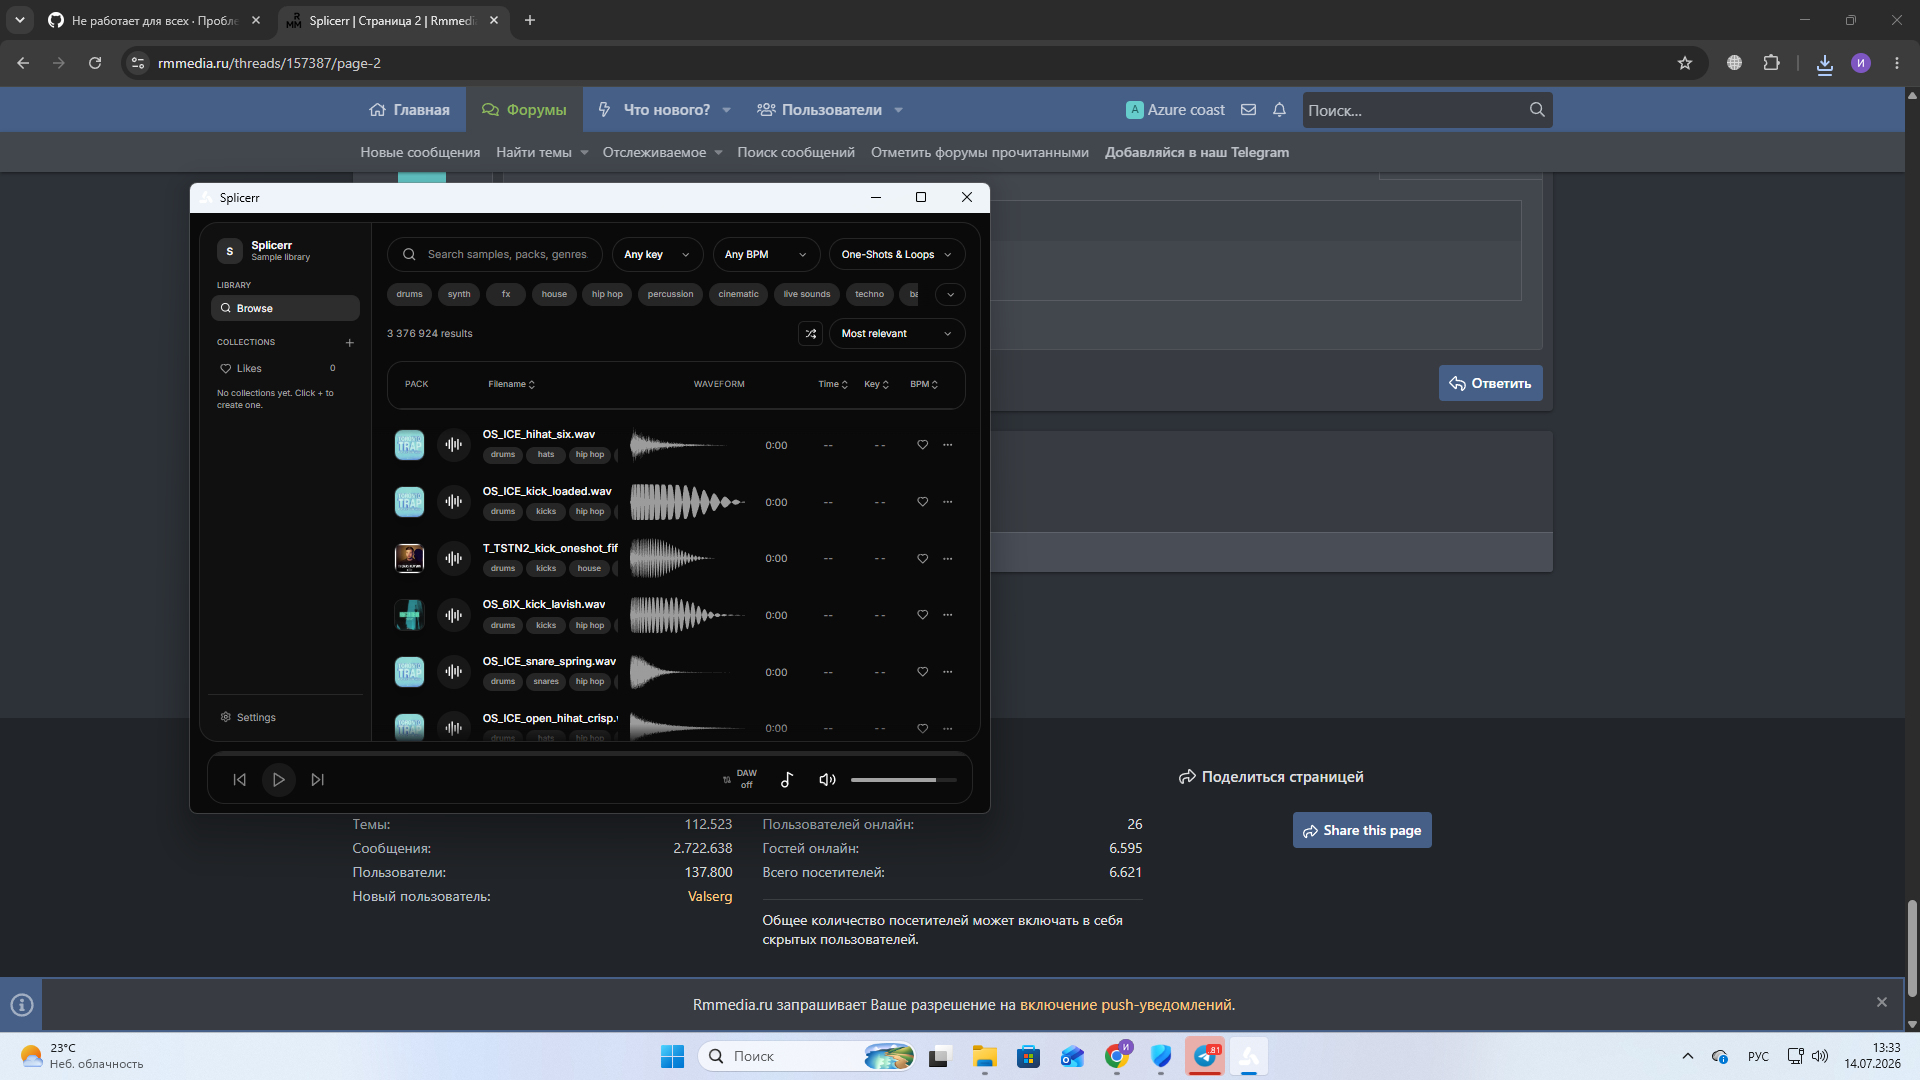Open Добавляйся в наш Telegram link

point(1197,152)
